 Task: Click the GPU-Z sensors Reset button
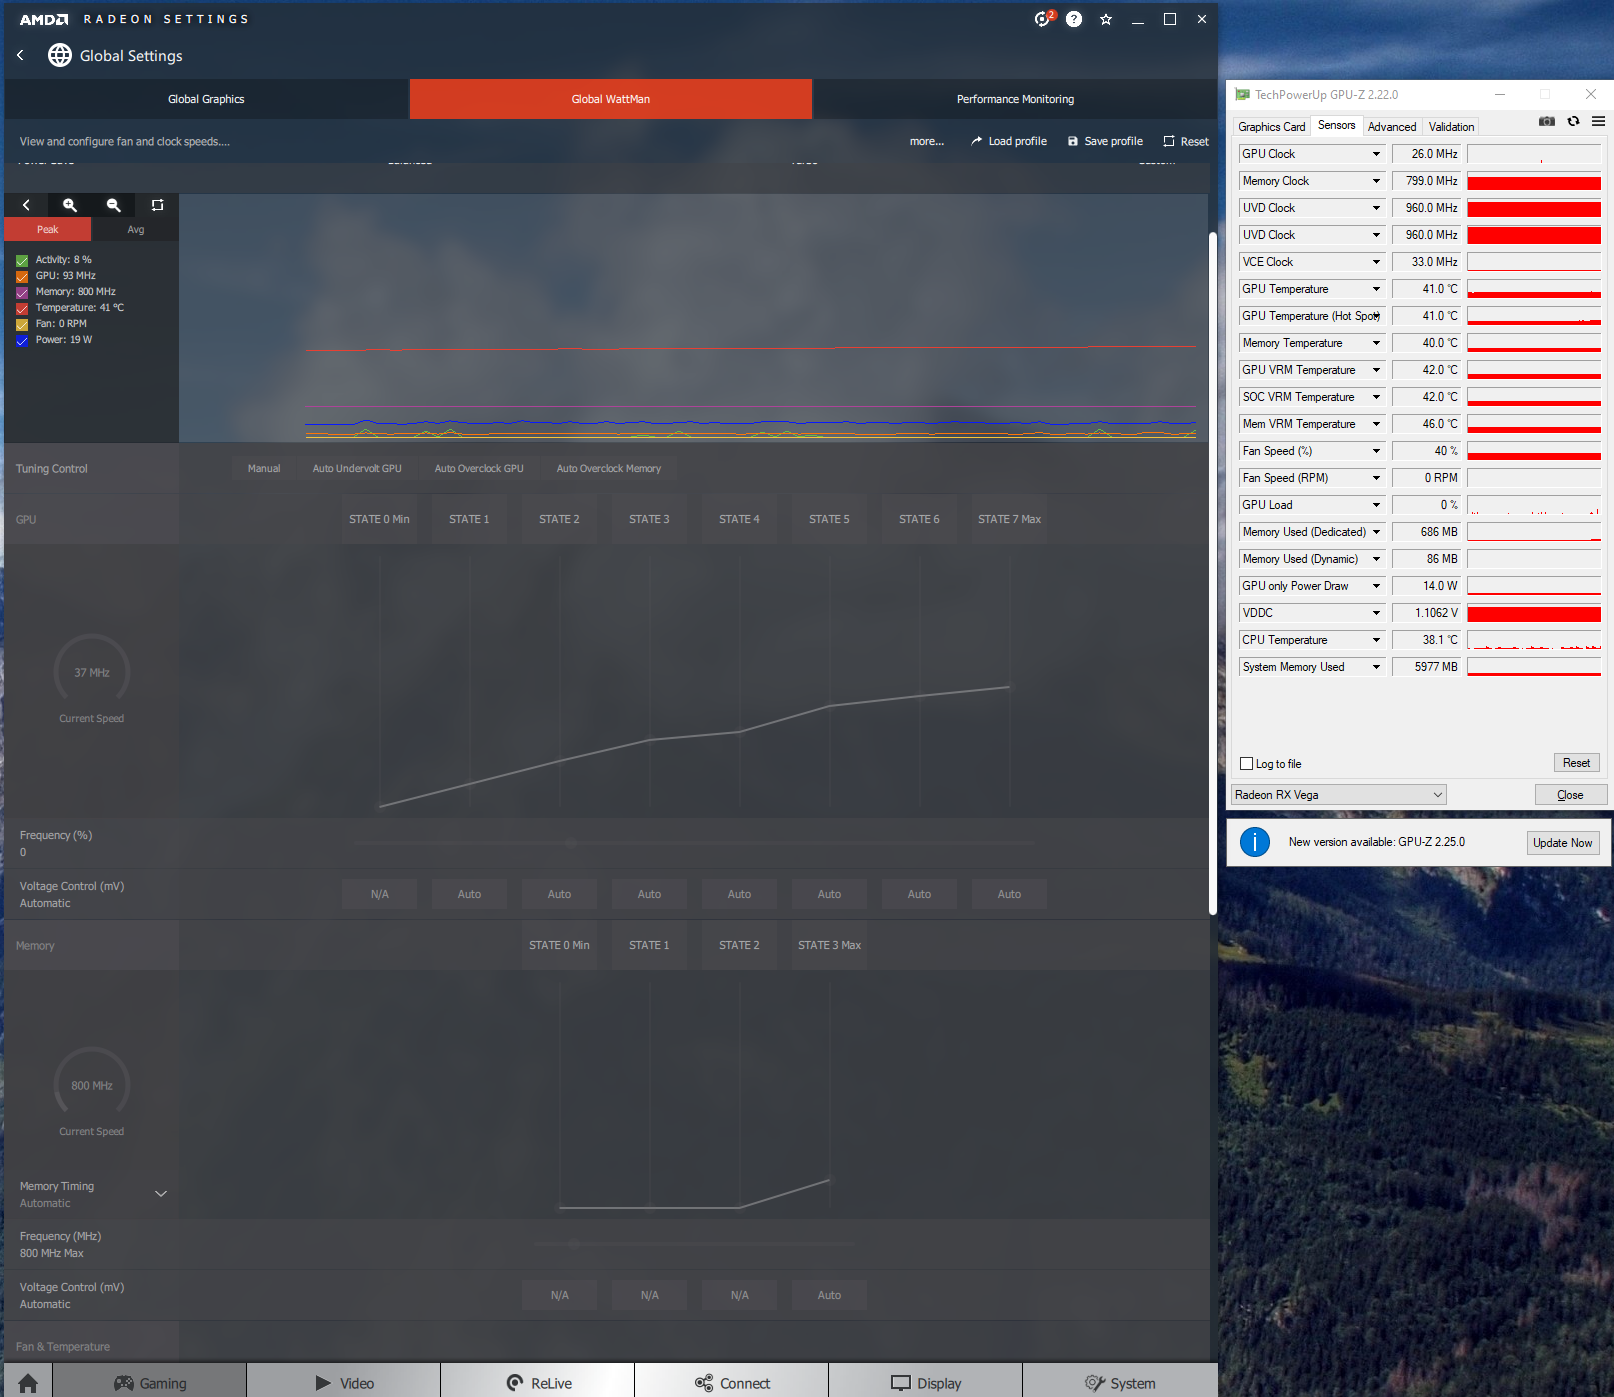click(x=1576, y=763)
